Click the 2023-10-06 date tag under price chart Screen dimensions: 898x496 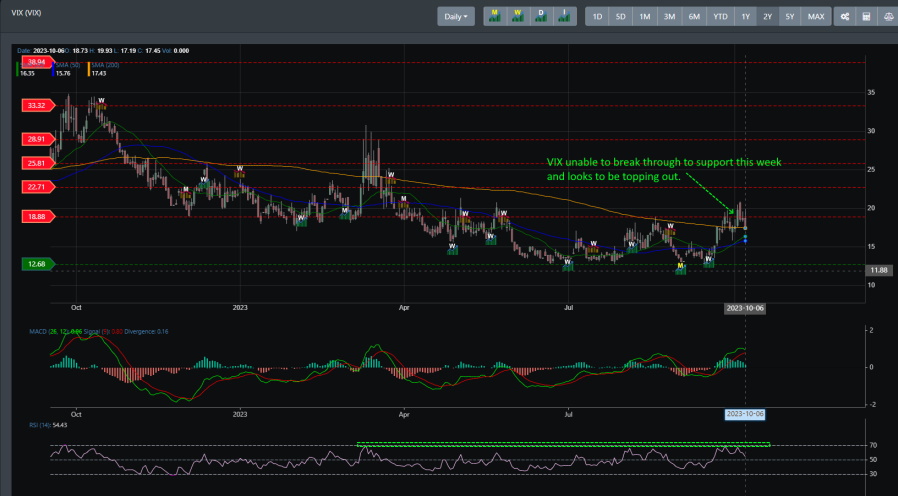[745, 308]
